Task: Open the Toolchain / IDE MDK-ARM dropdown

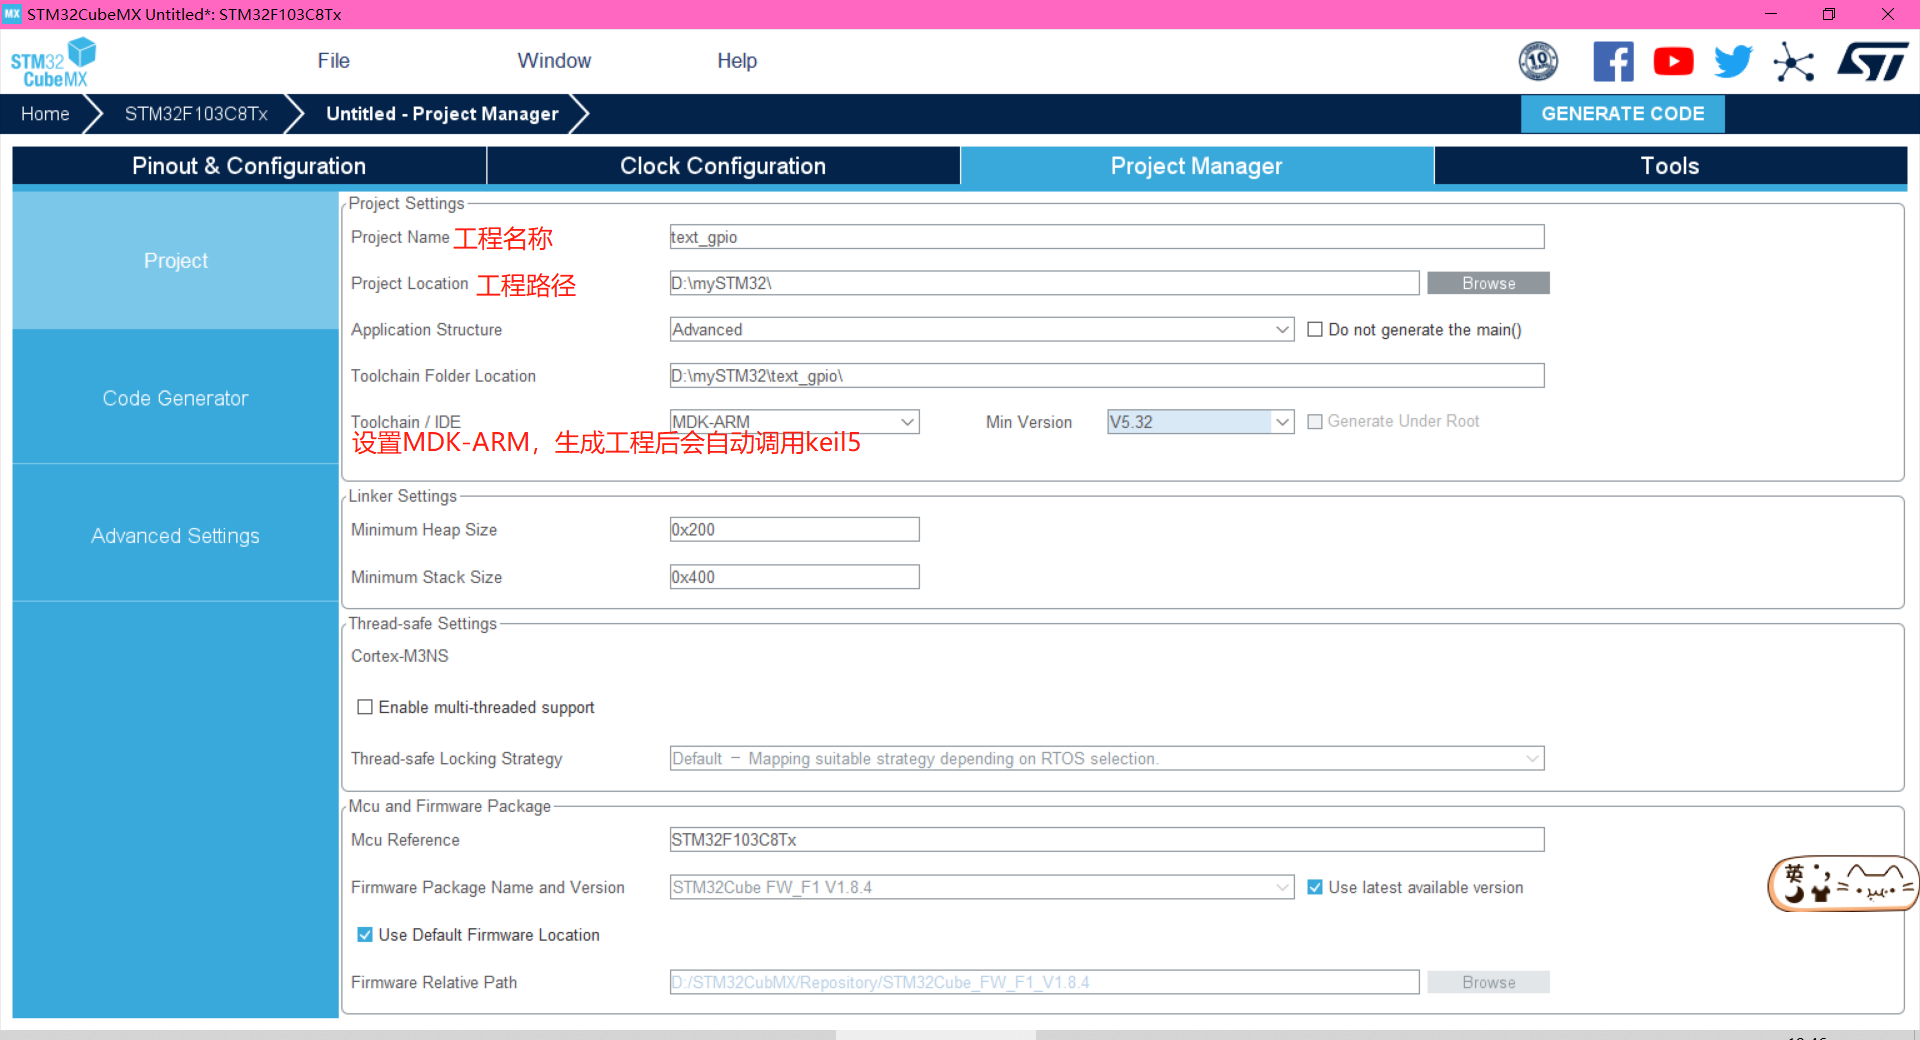Action: [x=795, y=421]
